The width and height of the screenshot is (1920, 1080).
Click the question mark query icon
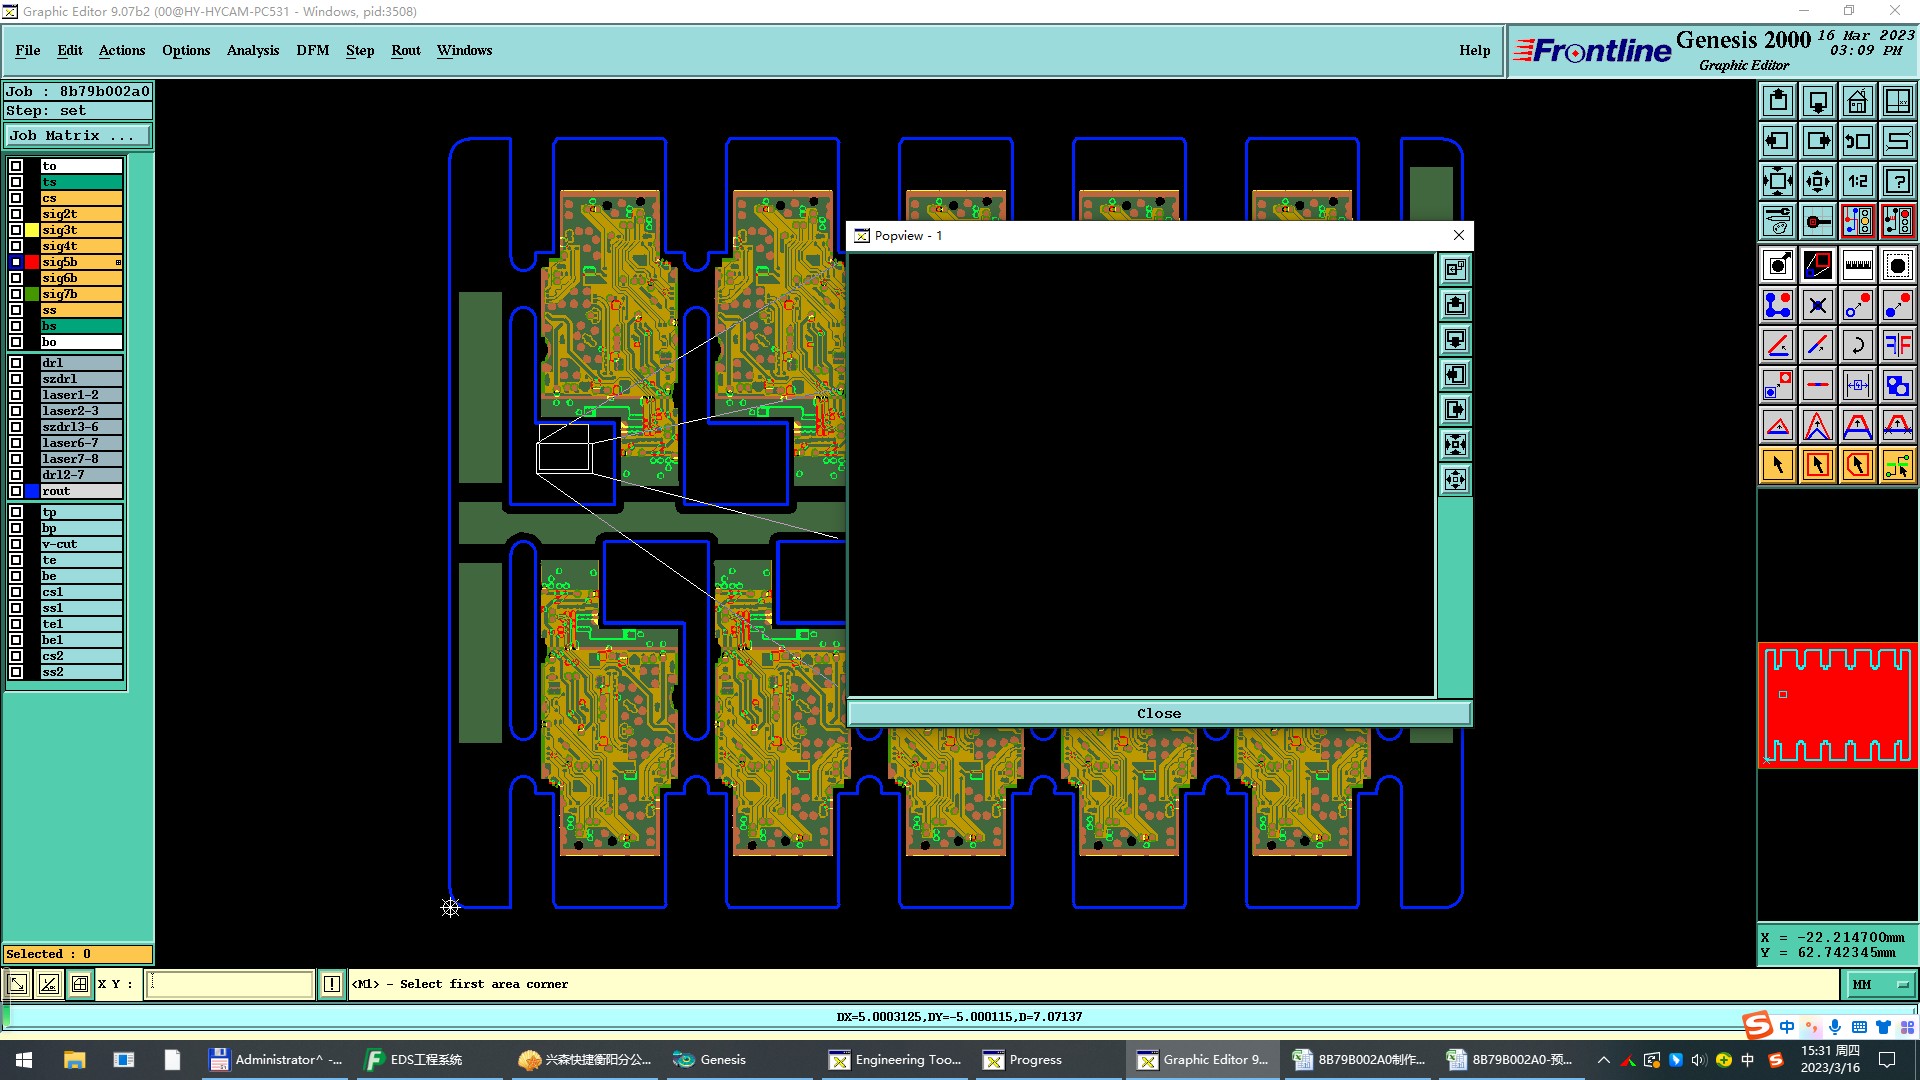click(1897, 181)
